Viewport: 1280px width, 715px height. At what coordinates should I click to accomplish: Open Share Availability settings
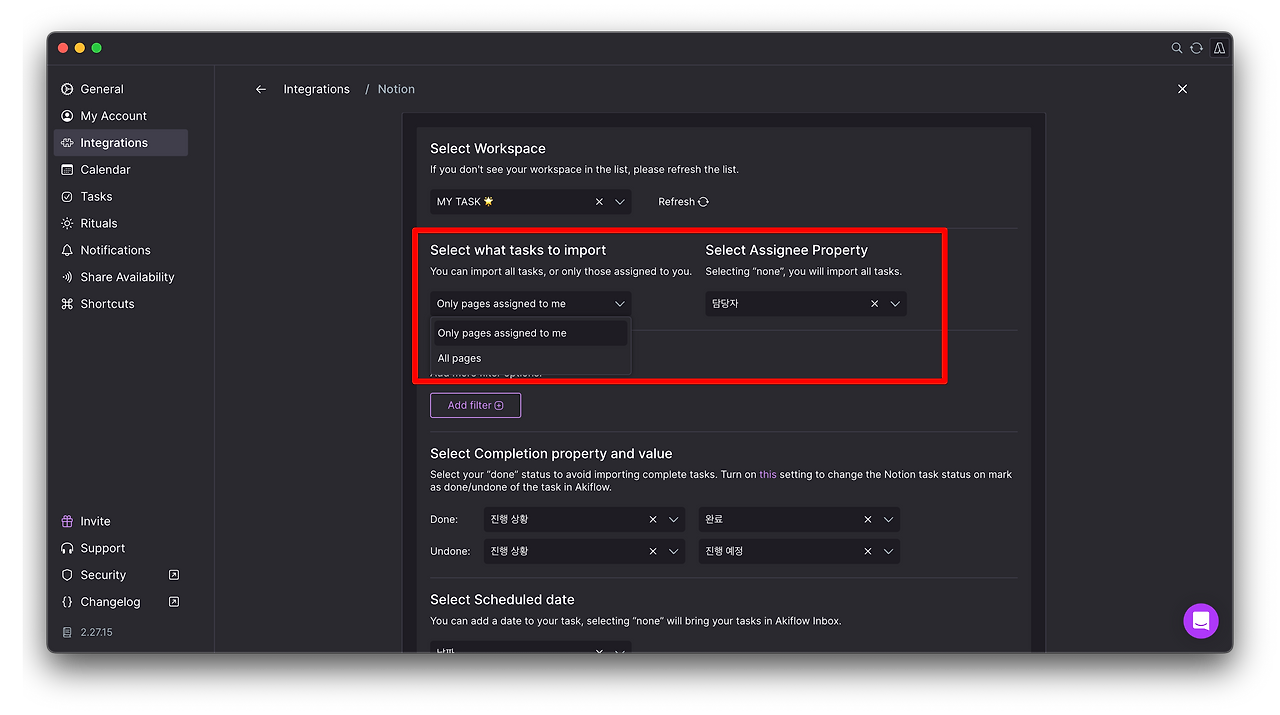click(x=121, y=277)
